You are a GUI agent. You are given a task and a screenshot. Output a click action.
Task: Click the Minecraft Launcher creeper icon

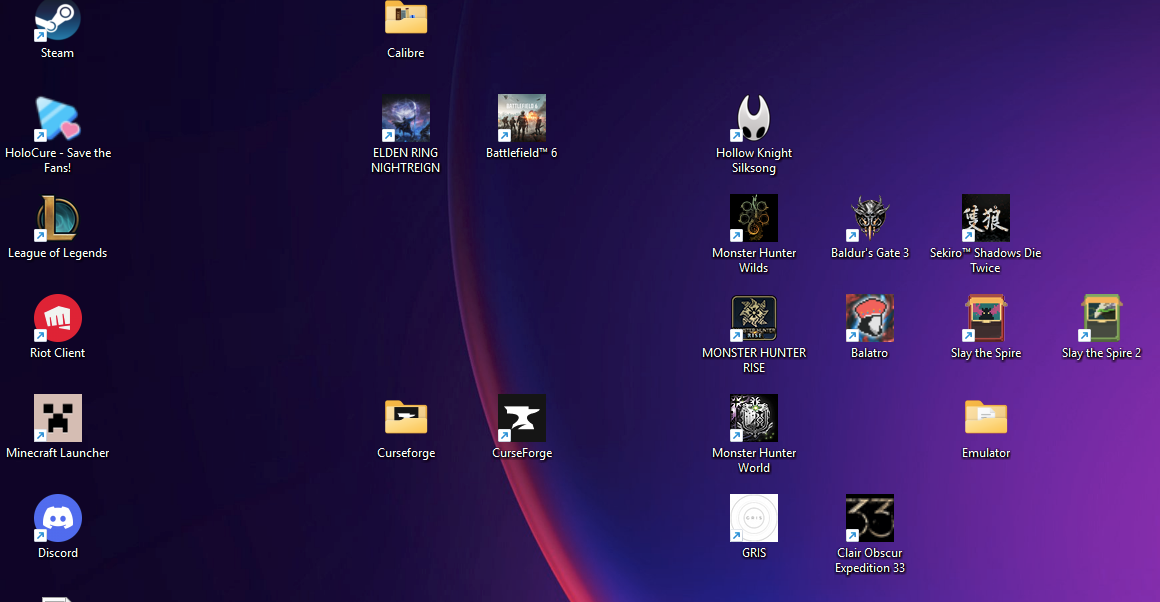pos(57,418)
